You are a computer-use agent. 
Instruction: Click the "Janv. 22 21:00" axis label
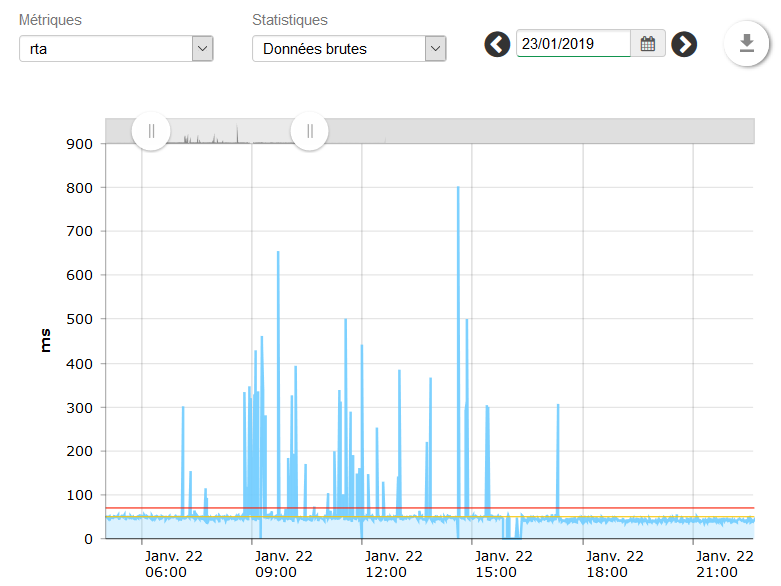click(725, 564)
